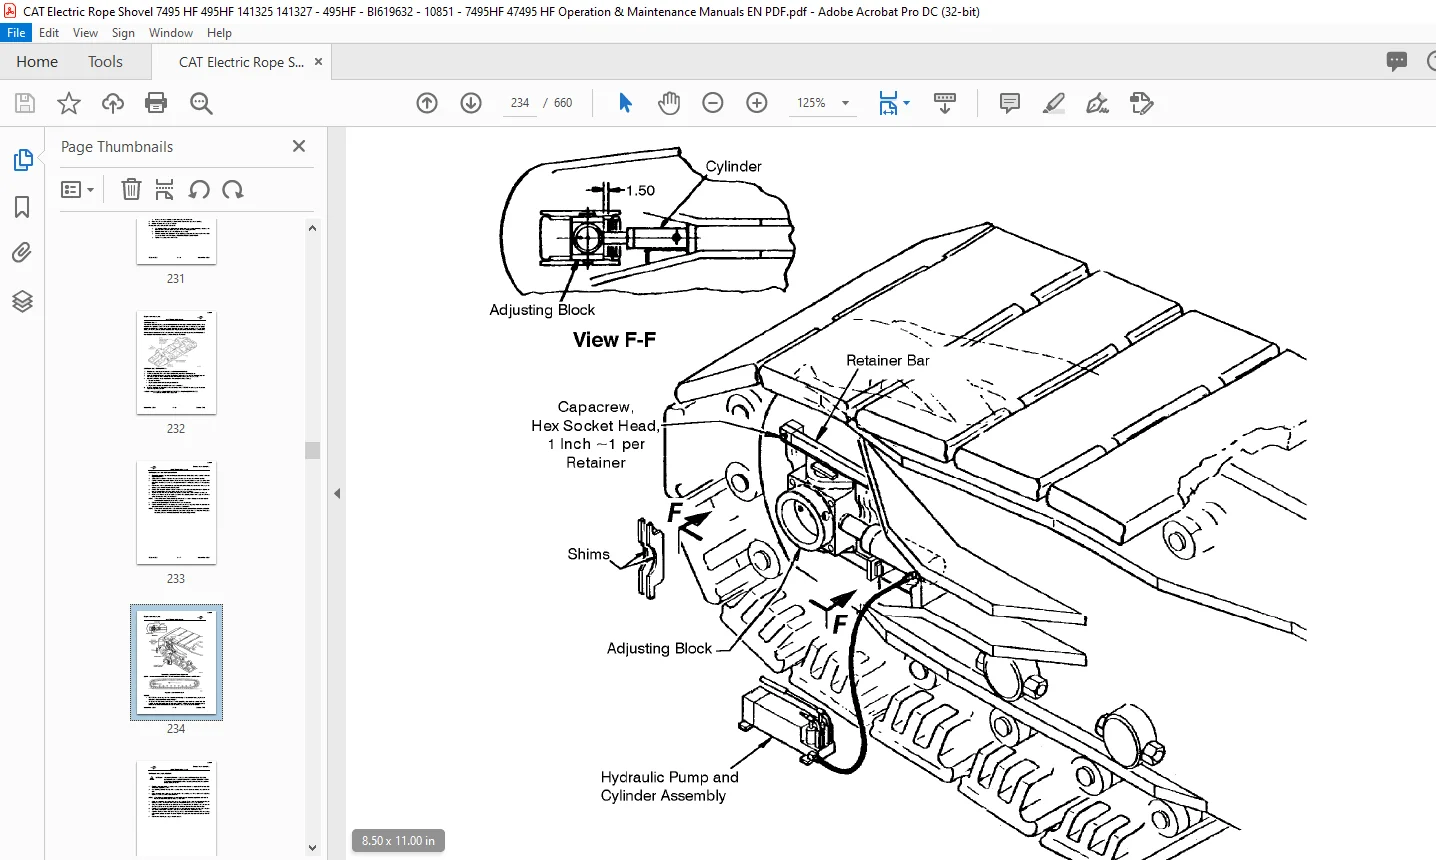Click the fit width page icon
Screen dimensions: 1436x860
pos(888,103)
